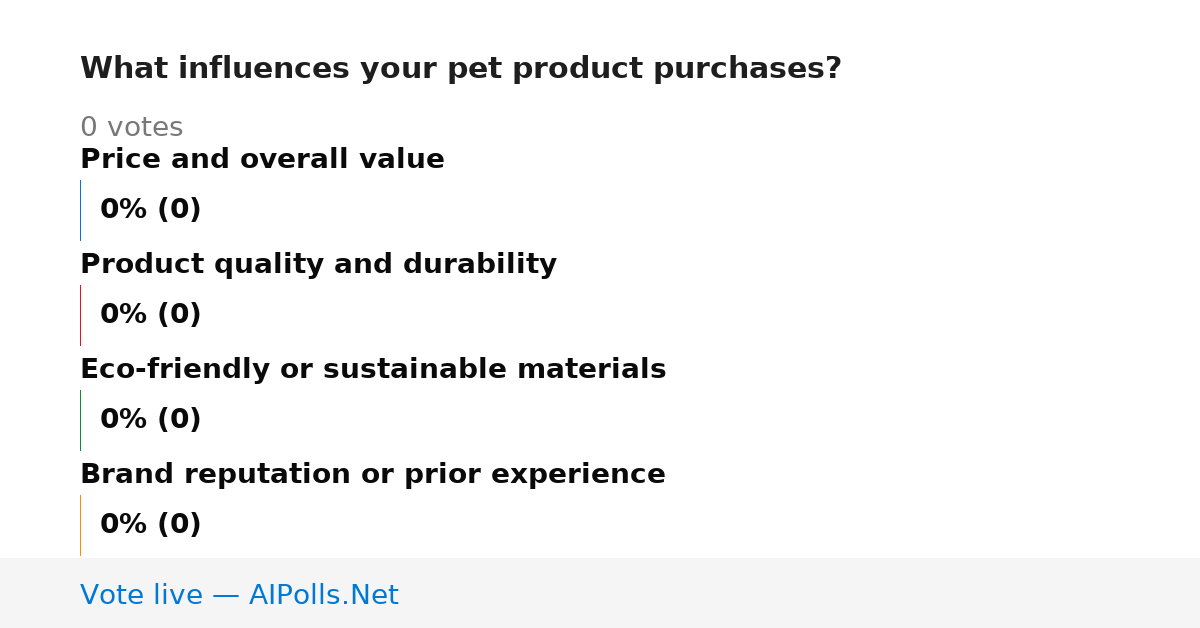Click the orange bar under Brand reputation

pyautogui.click(x=80, y=525)
